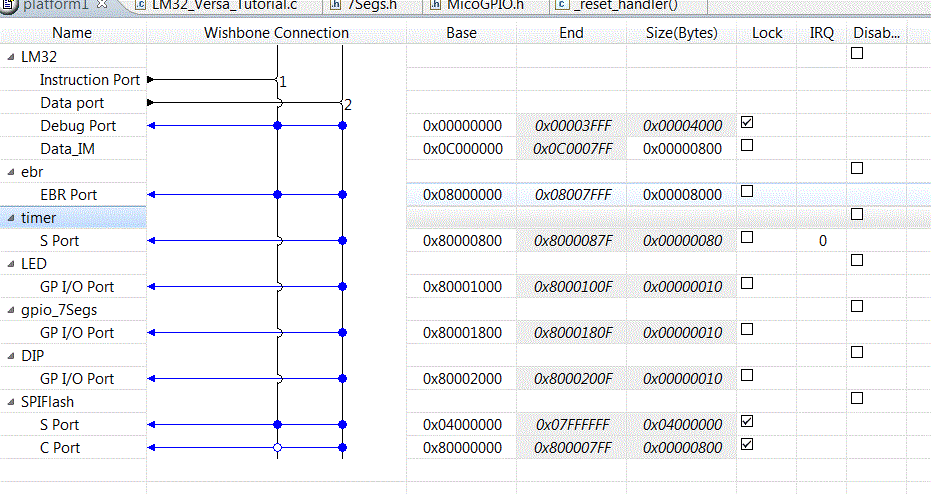Collapse the LM32 component tree

(x=11, y=57)
